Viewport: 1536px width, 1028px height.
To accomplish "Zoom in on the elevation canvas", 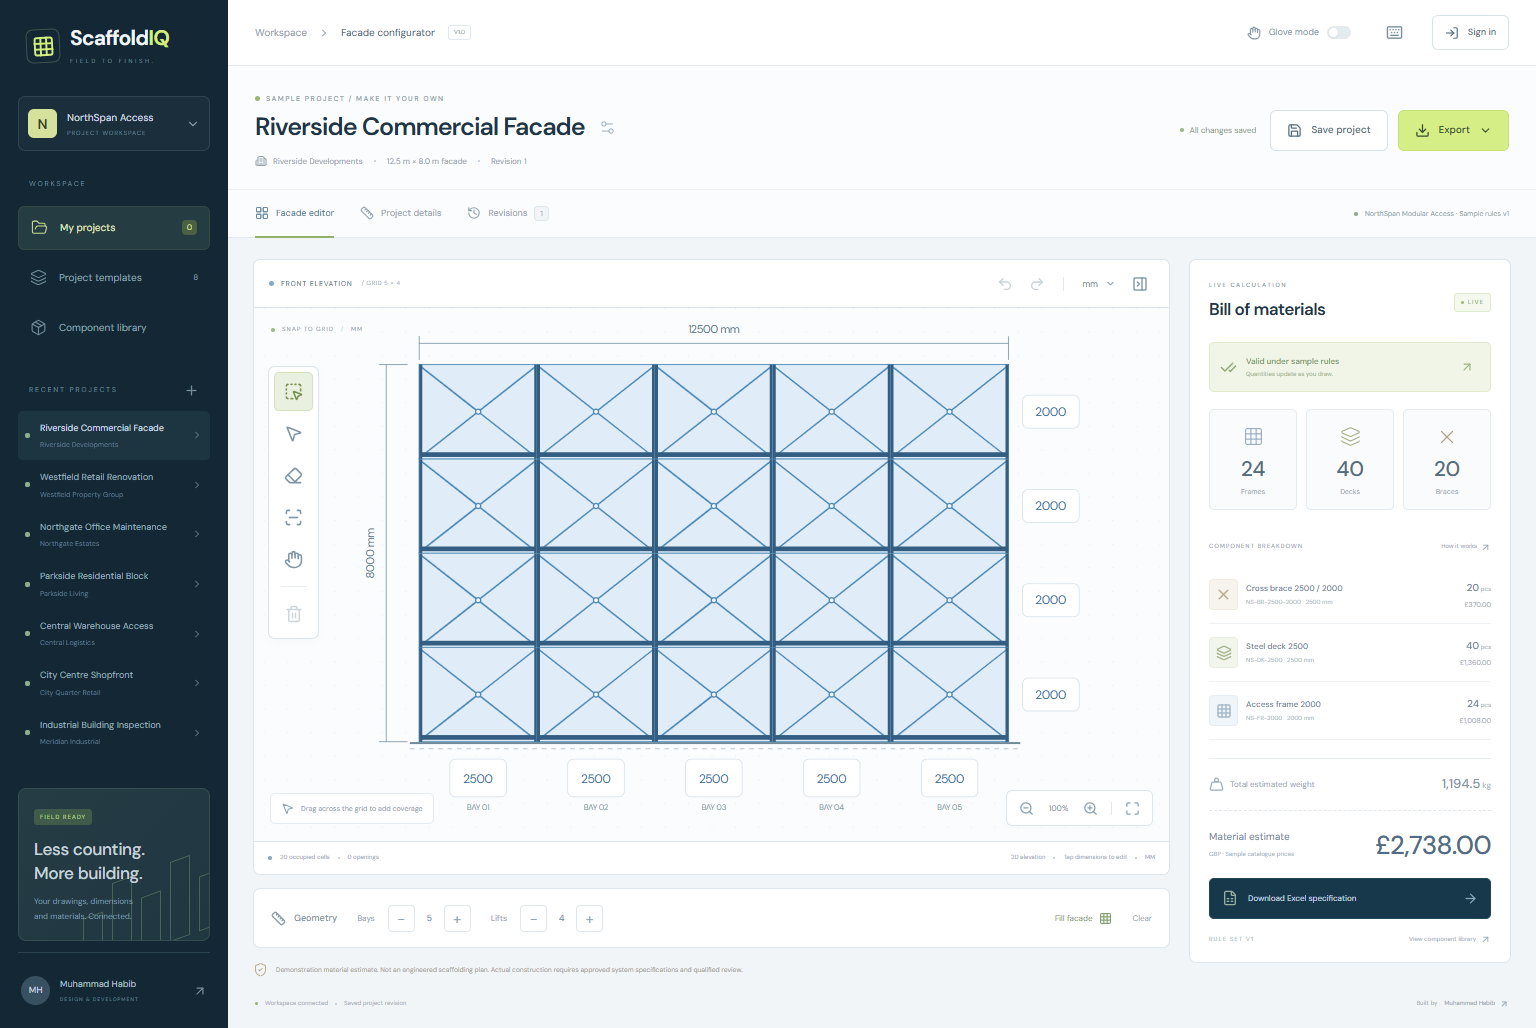I will coord(1091,809).
